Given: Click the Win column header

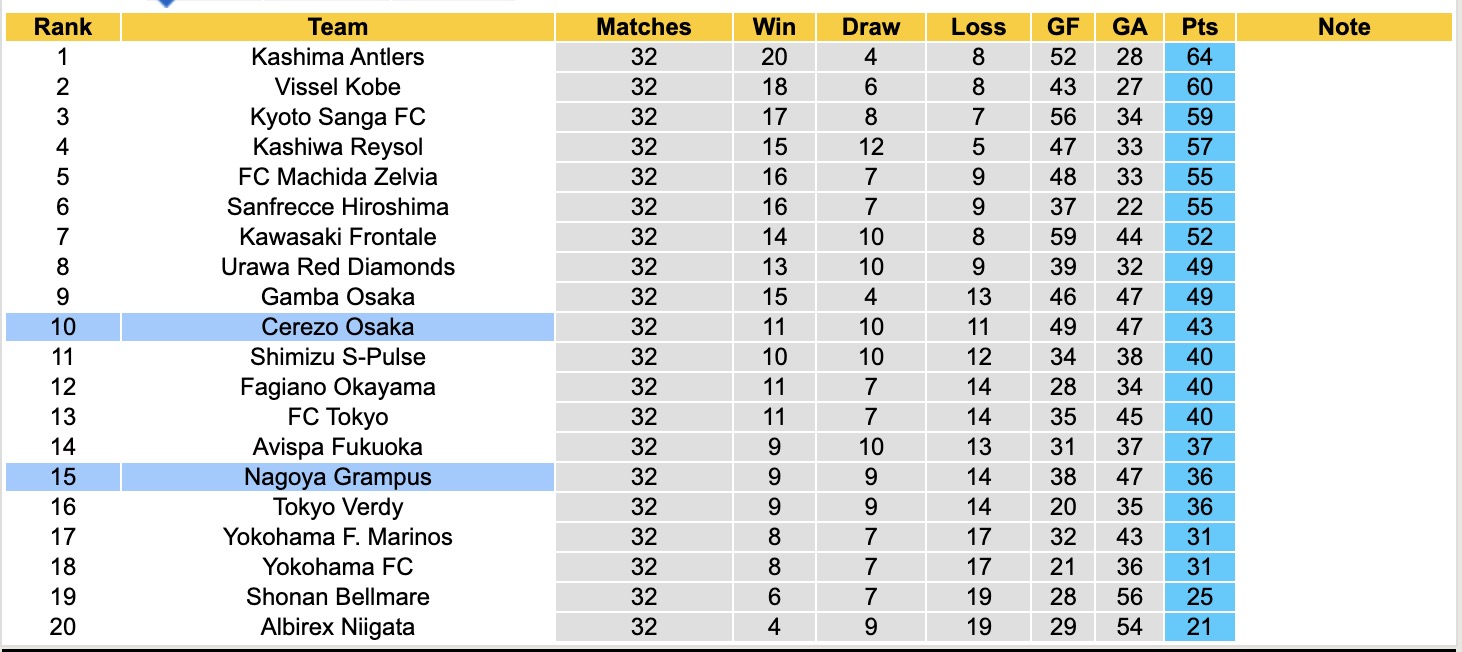Looking at the screenshot, I should (x=775, y=27).
